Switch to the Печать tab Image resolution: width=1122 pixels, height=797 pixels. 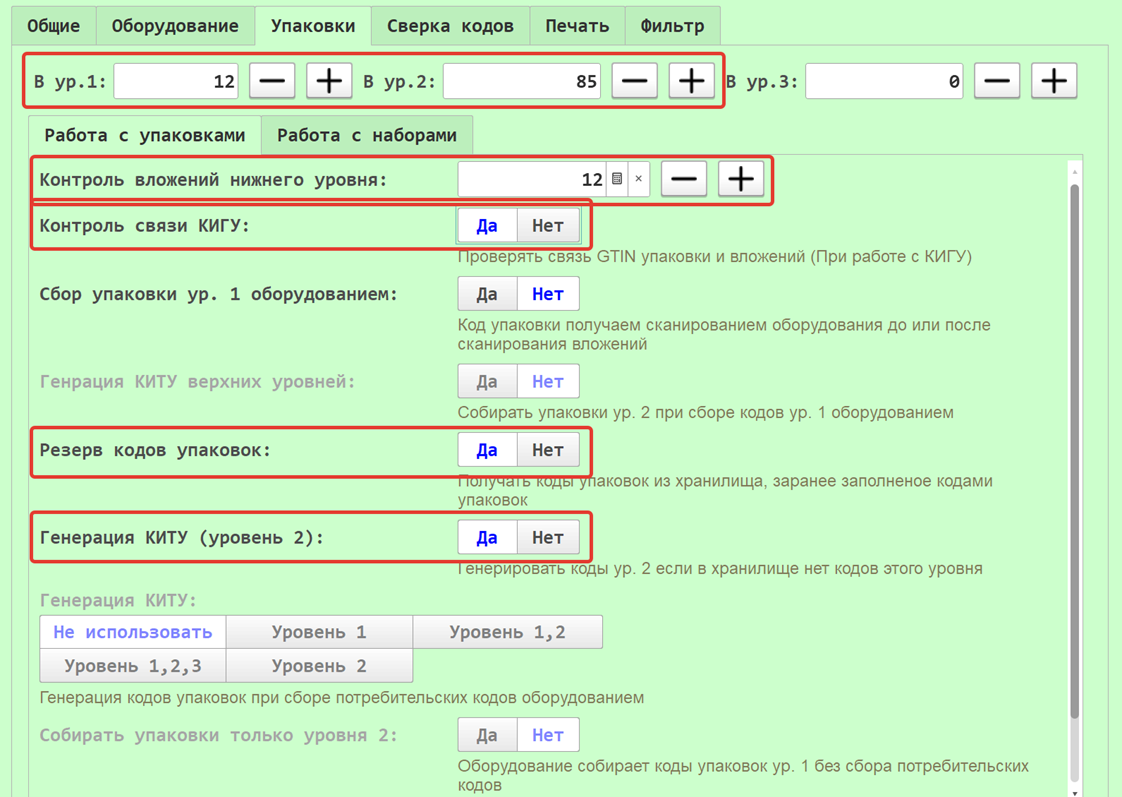click(x=577, y=26)
